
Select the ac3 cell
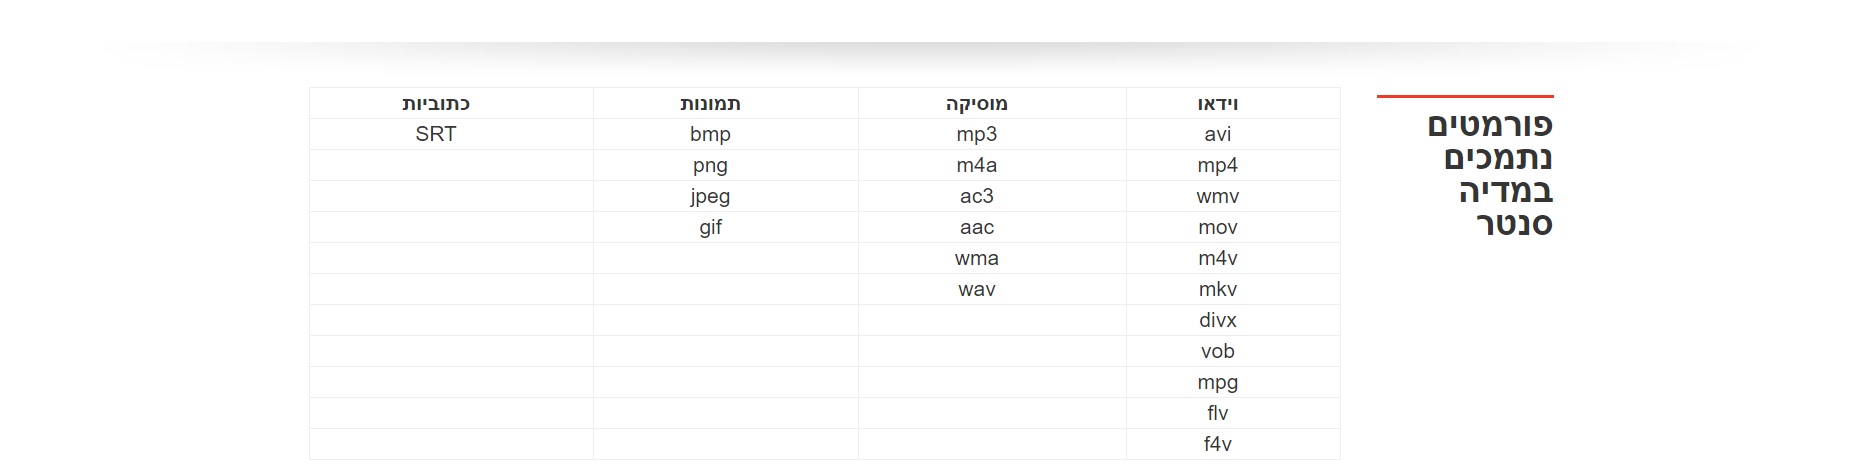click(976, 196)
